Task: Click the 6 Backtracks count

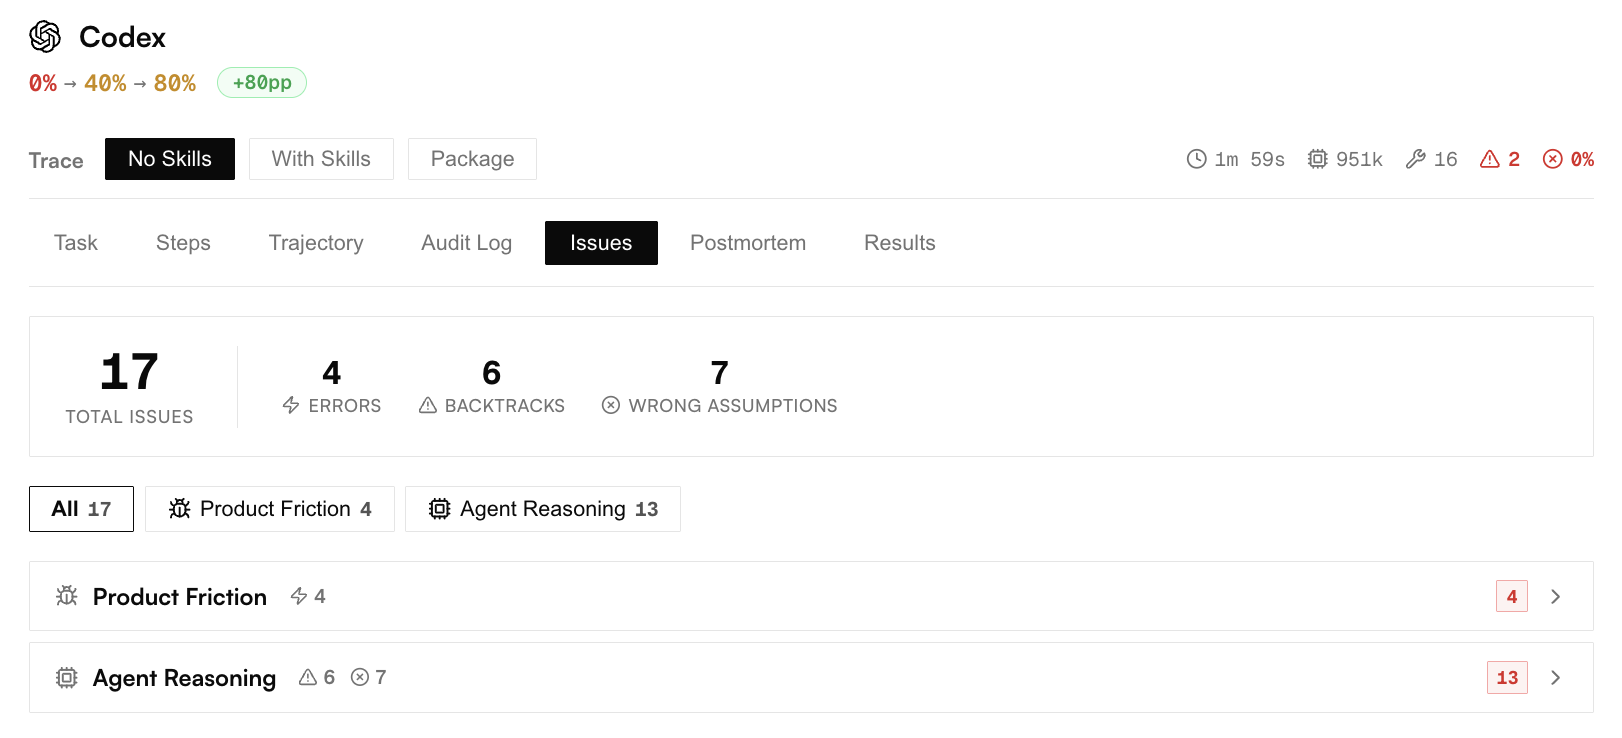Action: click(x=492, y=373)
